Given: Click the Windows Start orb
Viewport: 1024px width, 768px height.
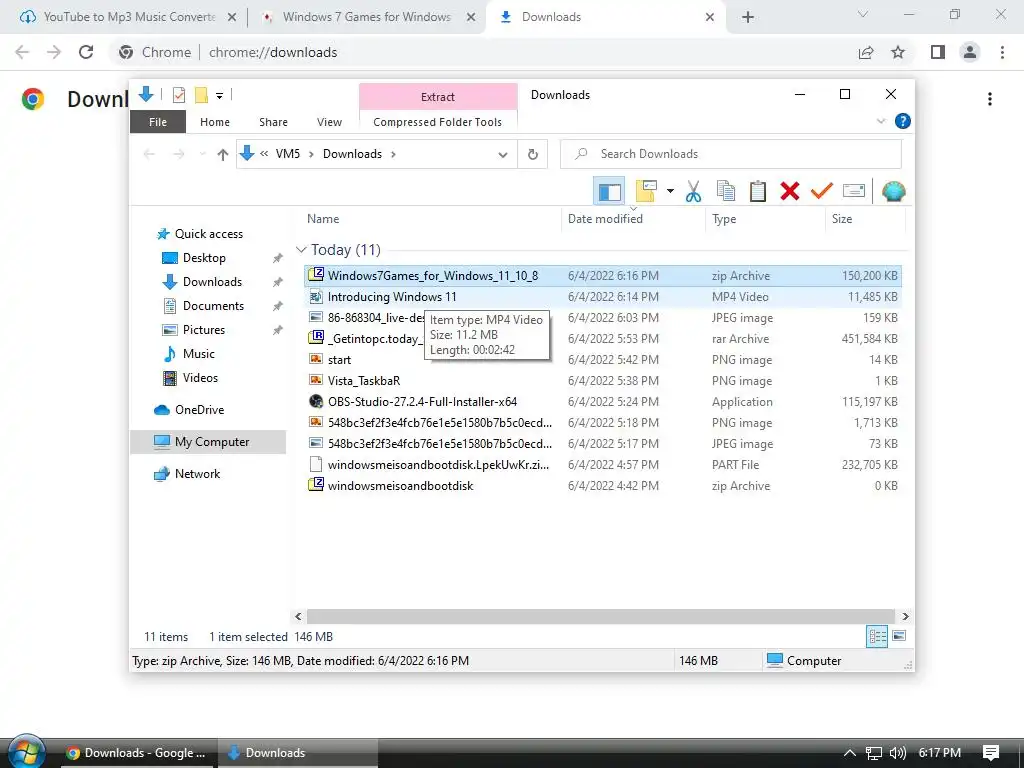Looking at the screenshot, I should coord(26,752).
